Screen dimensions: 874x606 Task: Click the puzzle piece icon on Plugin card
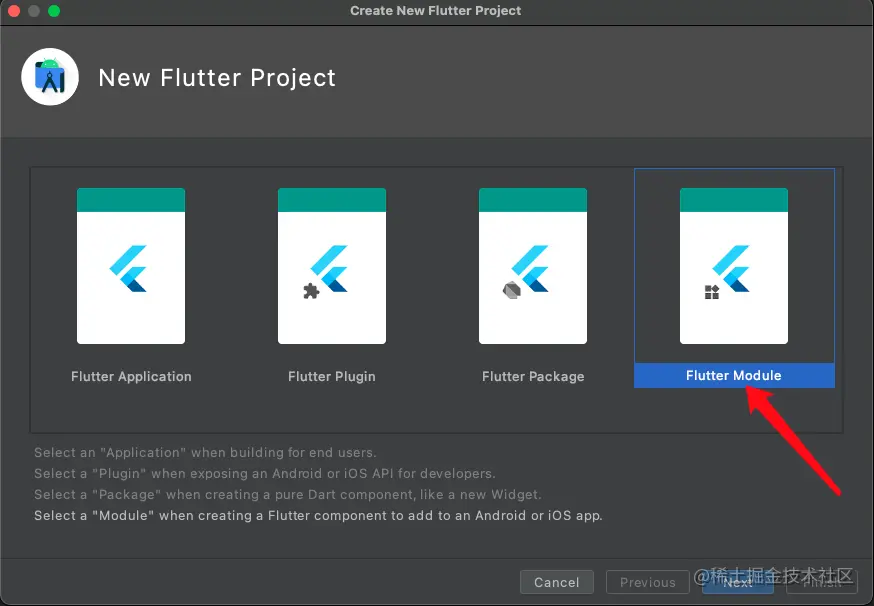[x=311, y=291]
